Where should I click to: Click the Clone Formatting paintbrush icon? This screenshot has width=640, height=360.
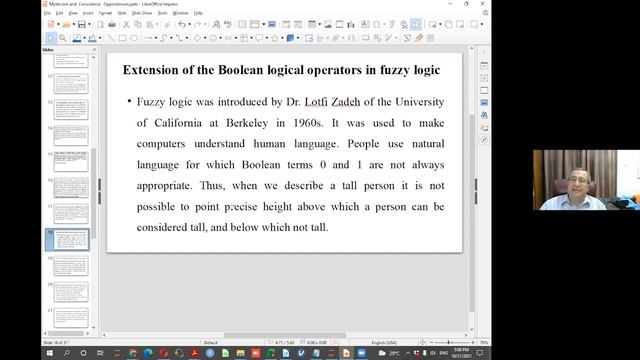click(x=167, y=24)
